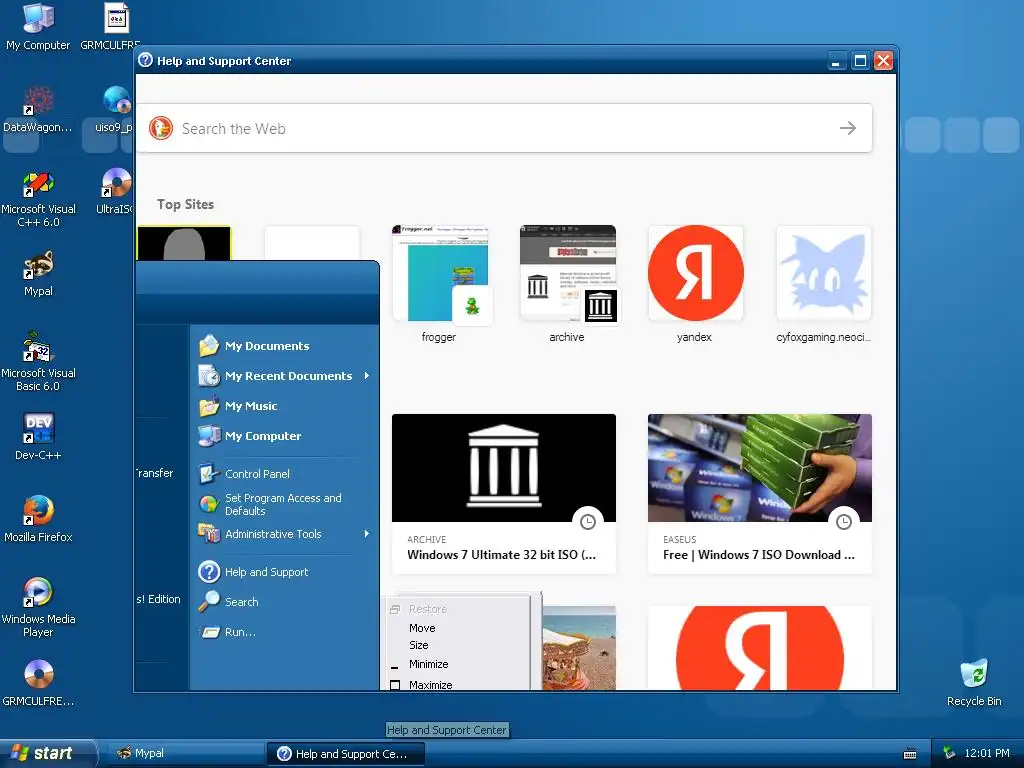1024x768 pixels.
Task: Click the taskbar clock 12:01 PM
Action: [x=987, y=753]
